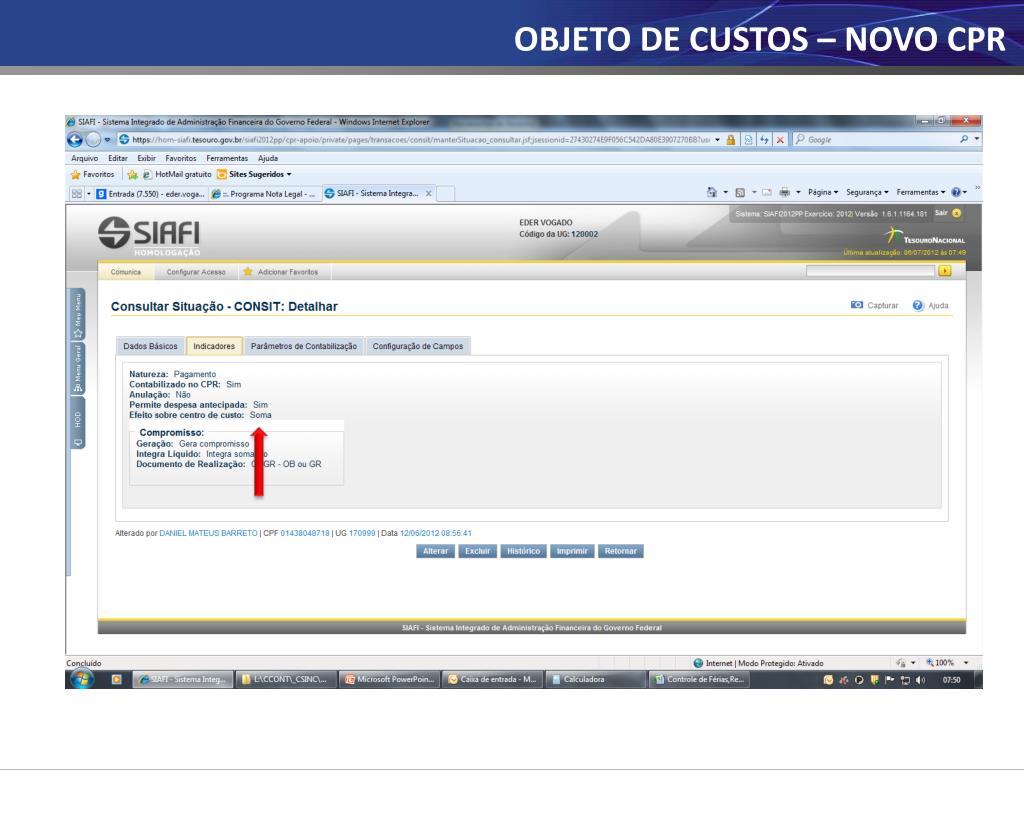Click the Home icon in command bar

click(712, 192)
